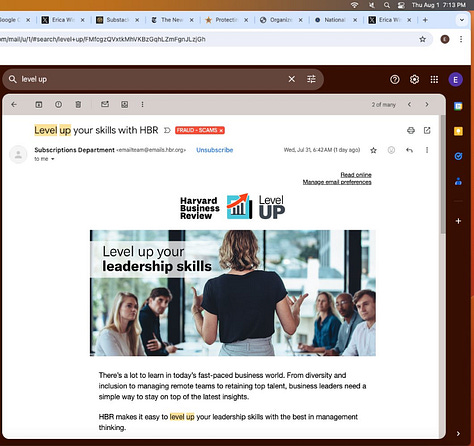Open the Read online link
This screenshot has height=446, width=474.
tap(356, 175)
